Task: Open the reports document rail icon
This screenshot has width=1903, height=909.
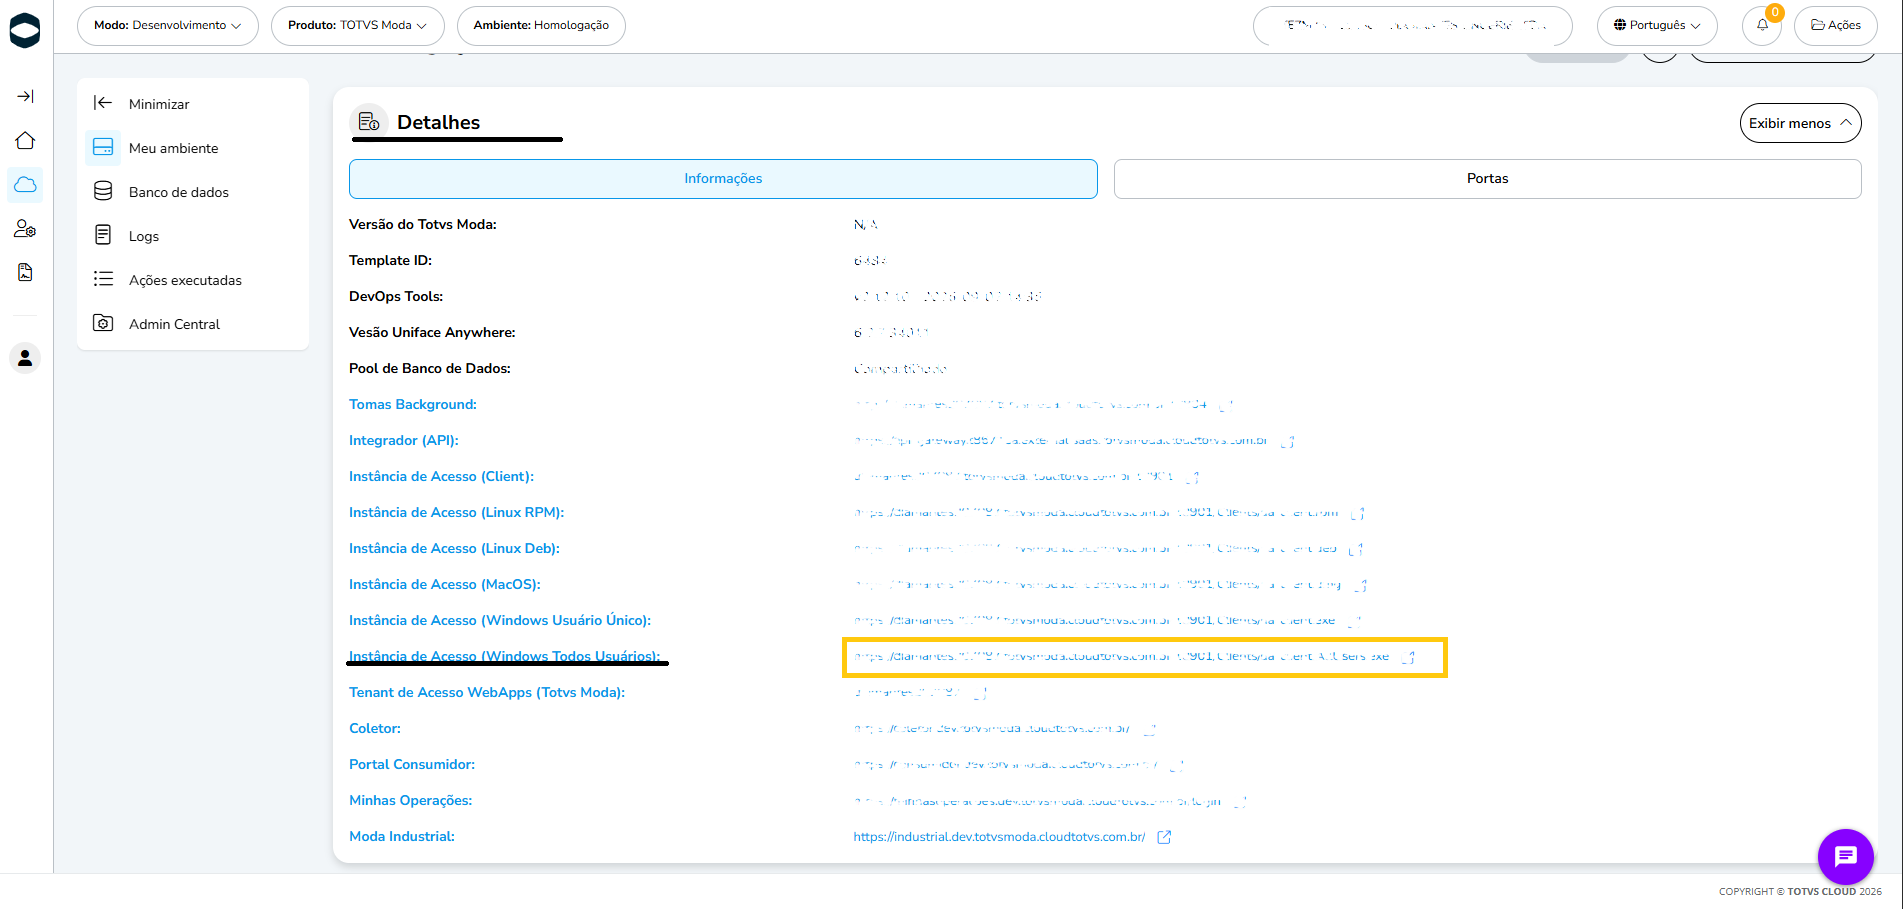Action: 26,272
